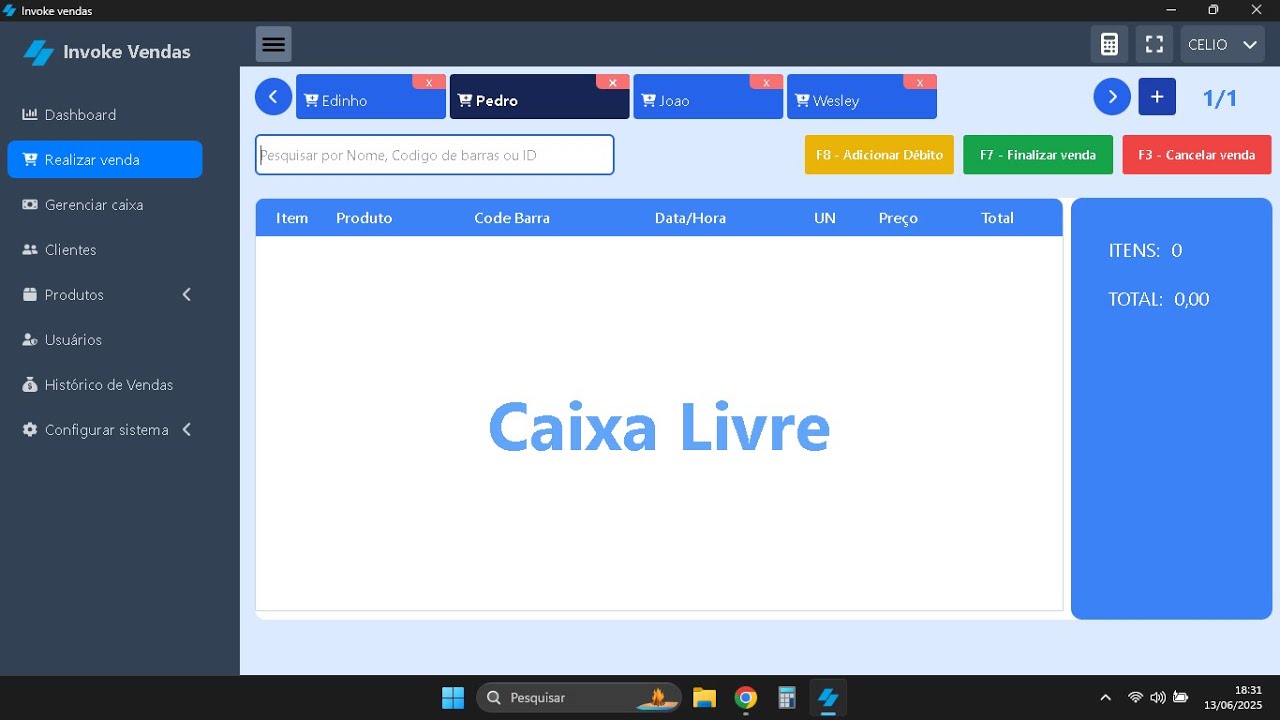Screen dimensions: 1280x720
Task: Focus the product search input field
Action: [434, 155]
